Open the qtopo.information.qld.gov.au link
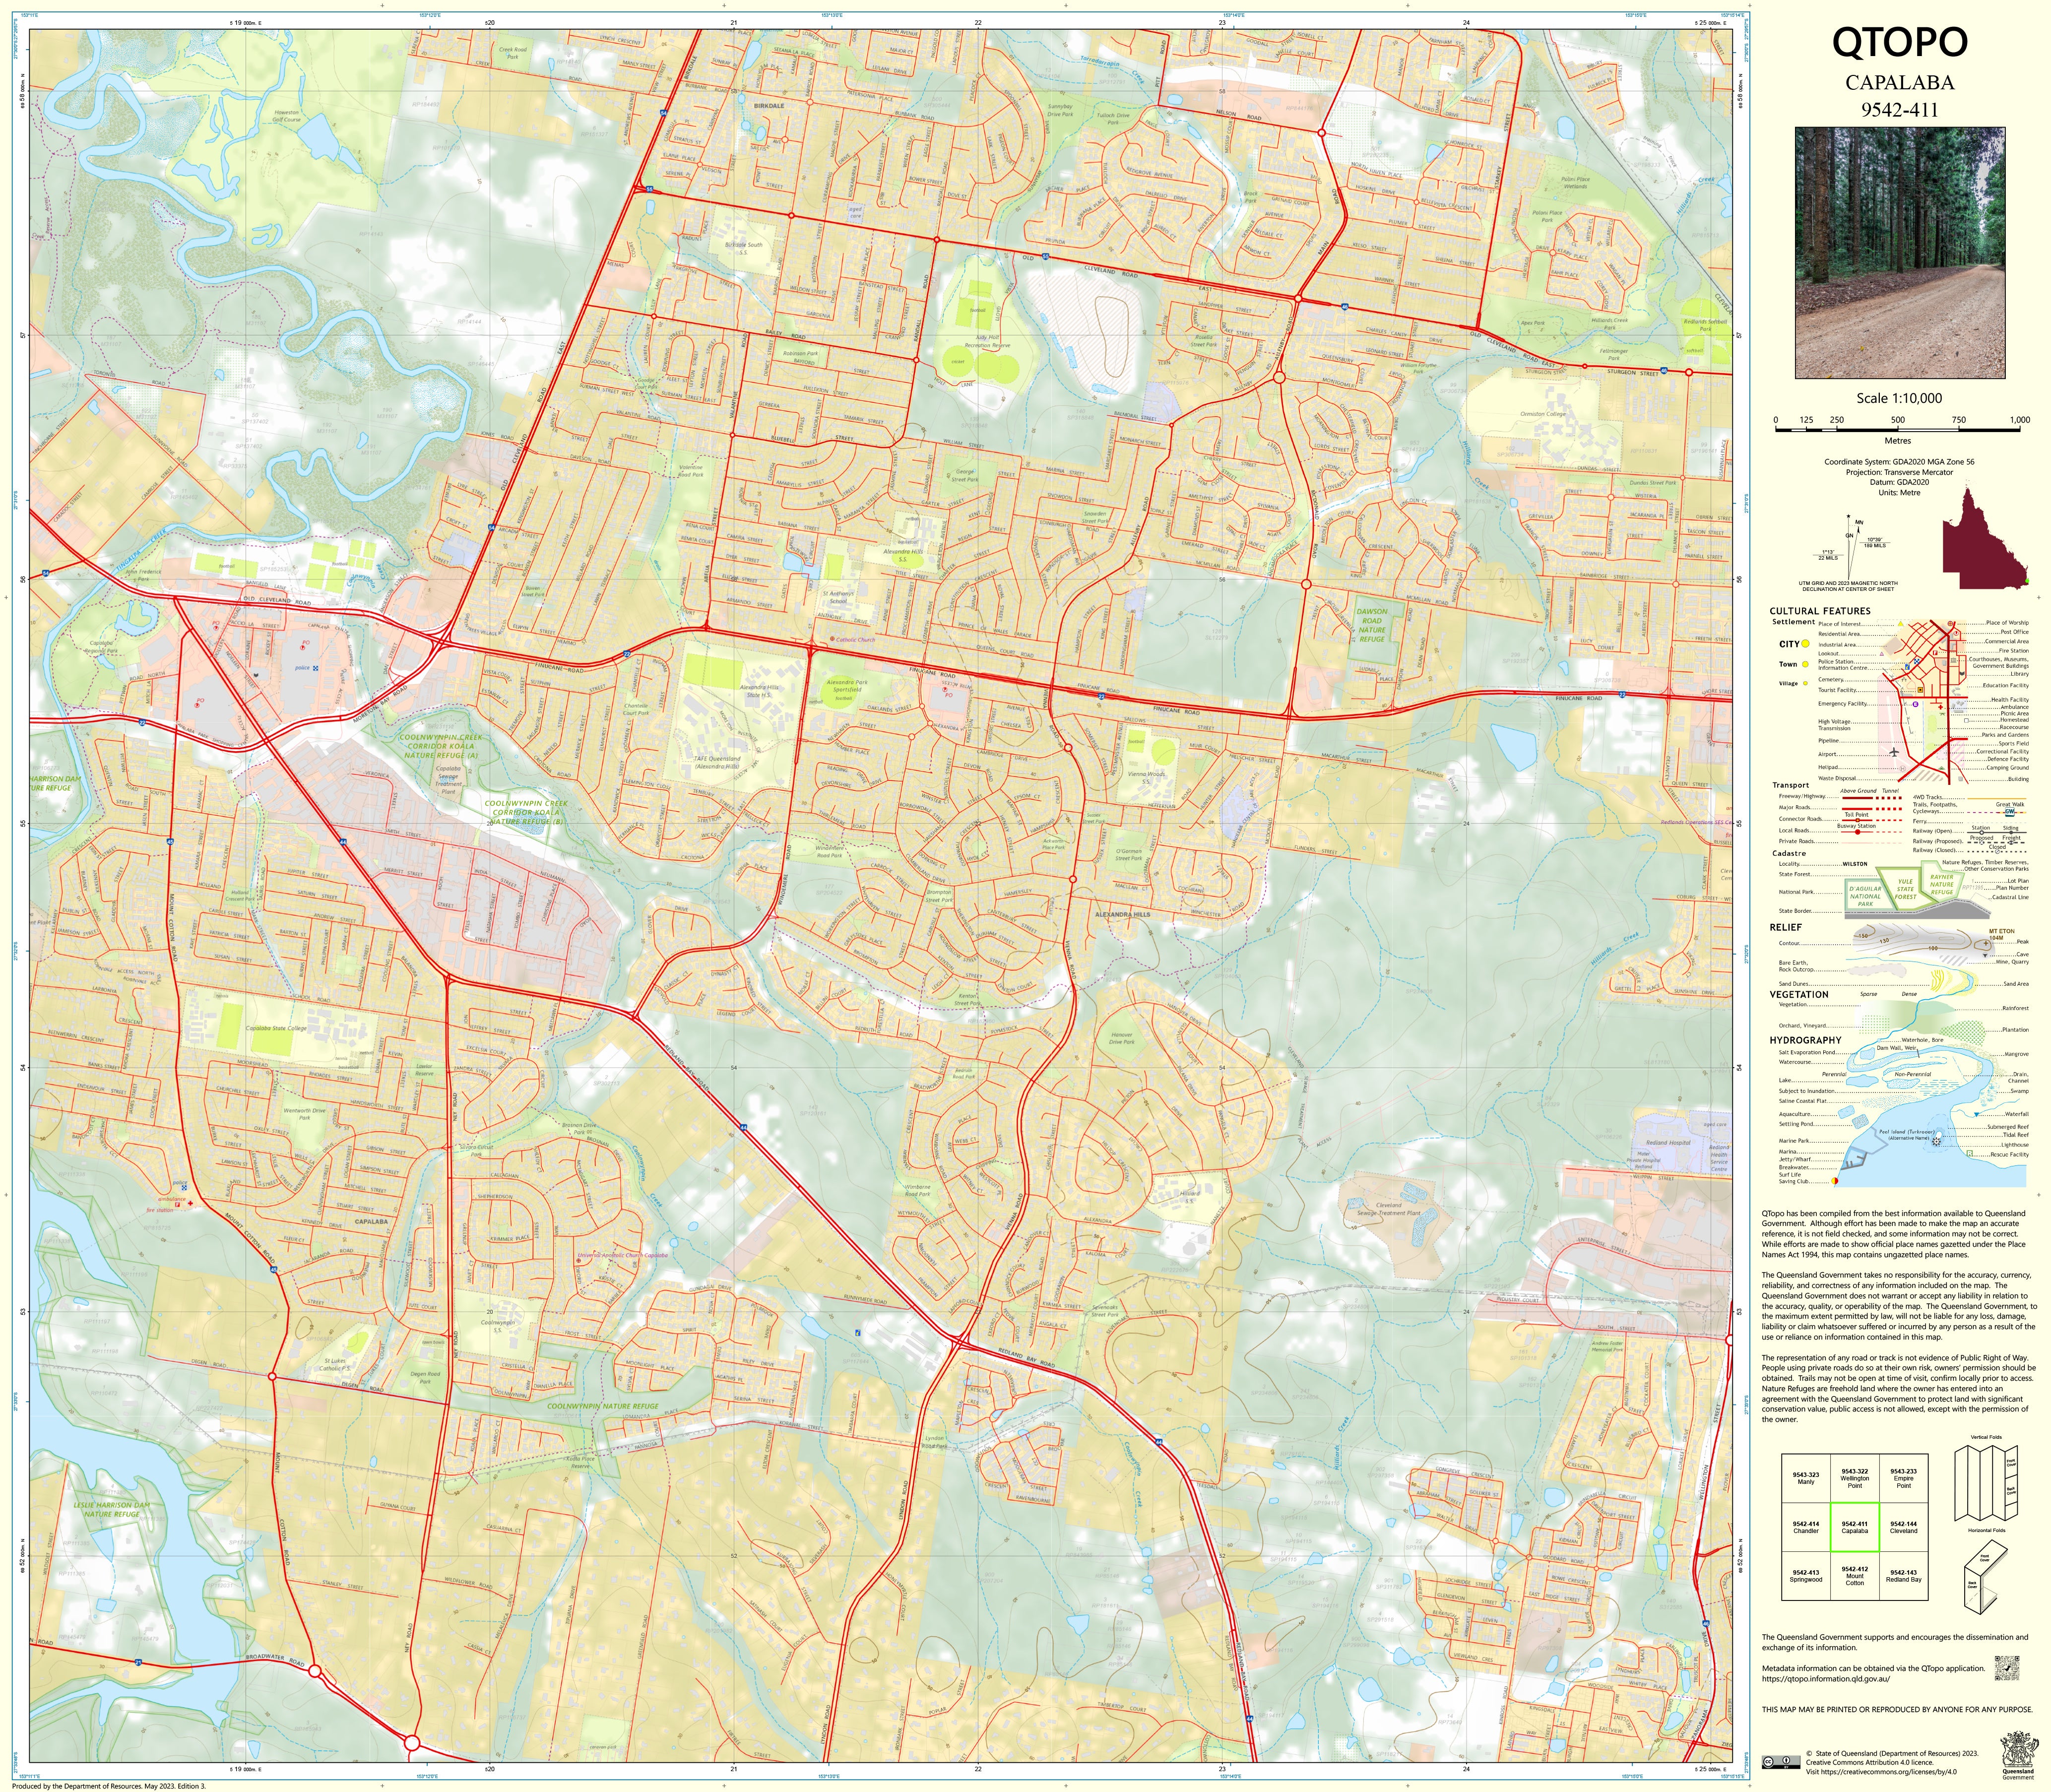Viewport: 2051px width, 1792px height. coord(1826,1679)
